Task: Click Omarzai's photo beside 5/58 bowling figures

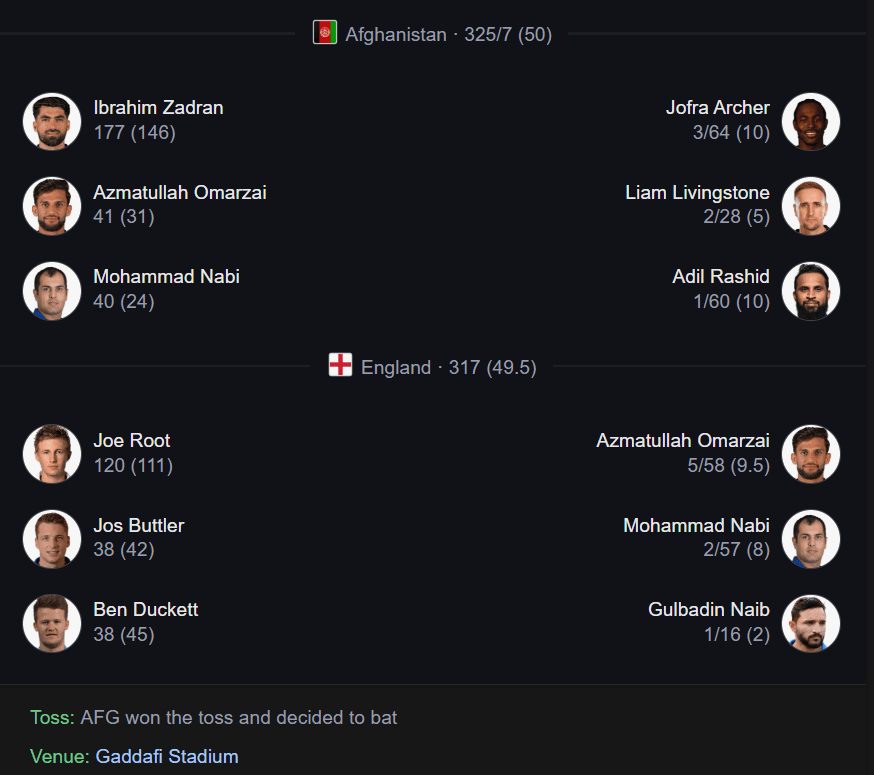Action: [810, 454]
